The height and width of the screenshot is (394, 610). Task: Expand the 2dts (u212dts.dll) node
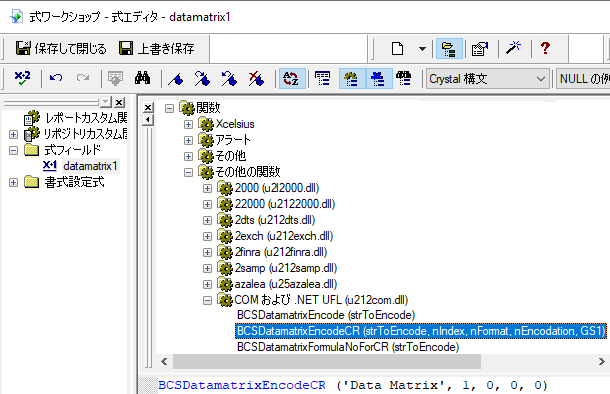207,220
